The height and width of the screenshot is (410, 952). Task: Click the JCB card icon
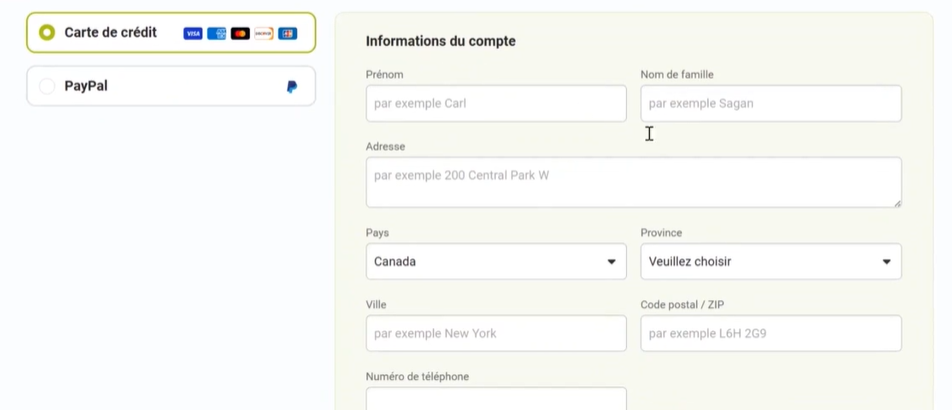tap(288, 33)
